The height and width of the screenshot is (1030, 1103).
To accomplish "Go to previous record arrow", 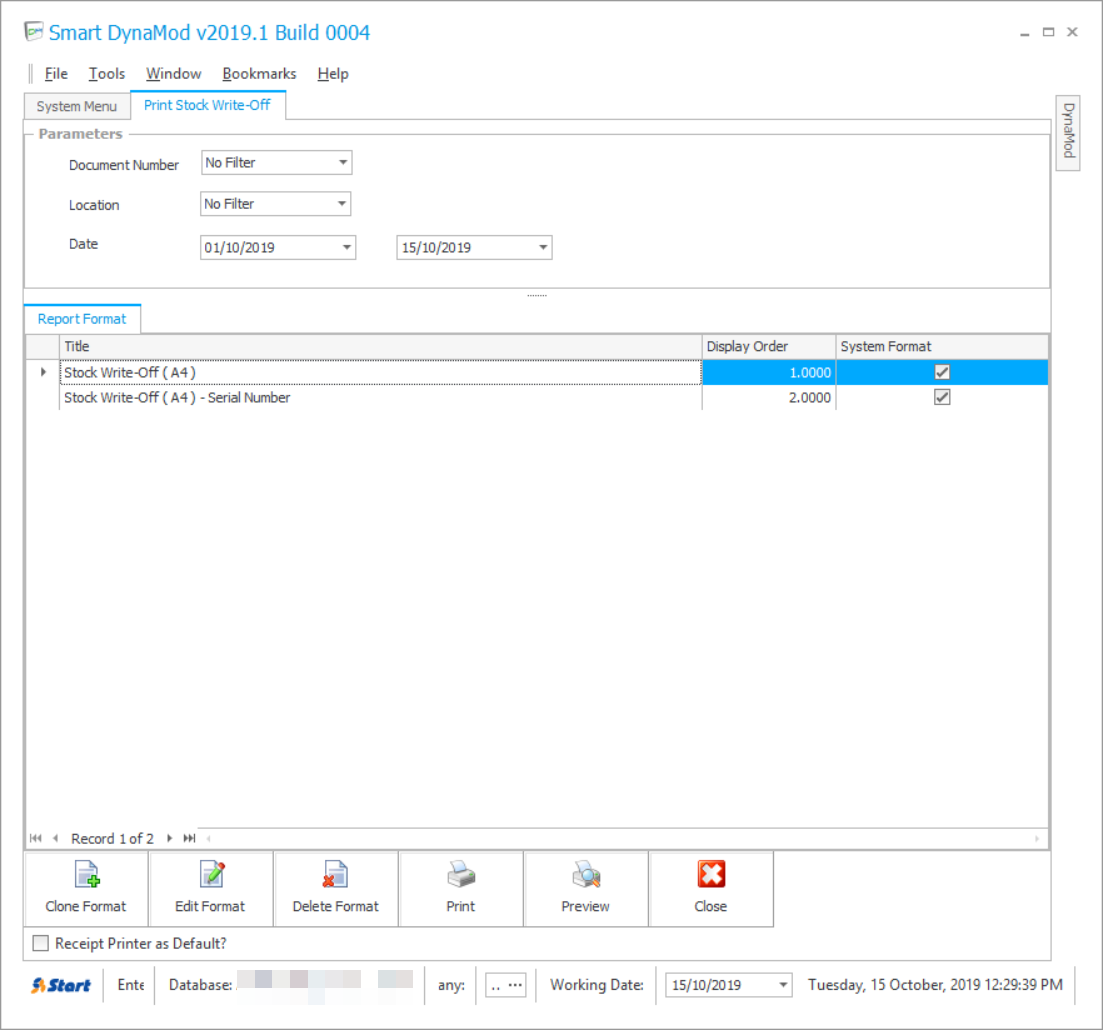I will click(55, 838).
